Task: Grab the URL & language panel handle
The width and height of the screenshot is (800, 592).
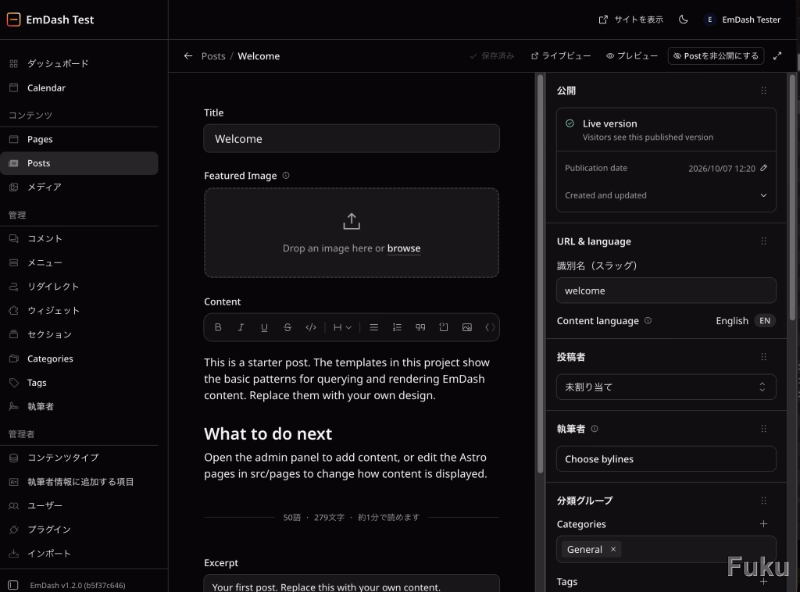Action: pos(764,241)
